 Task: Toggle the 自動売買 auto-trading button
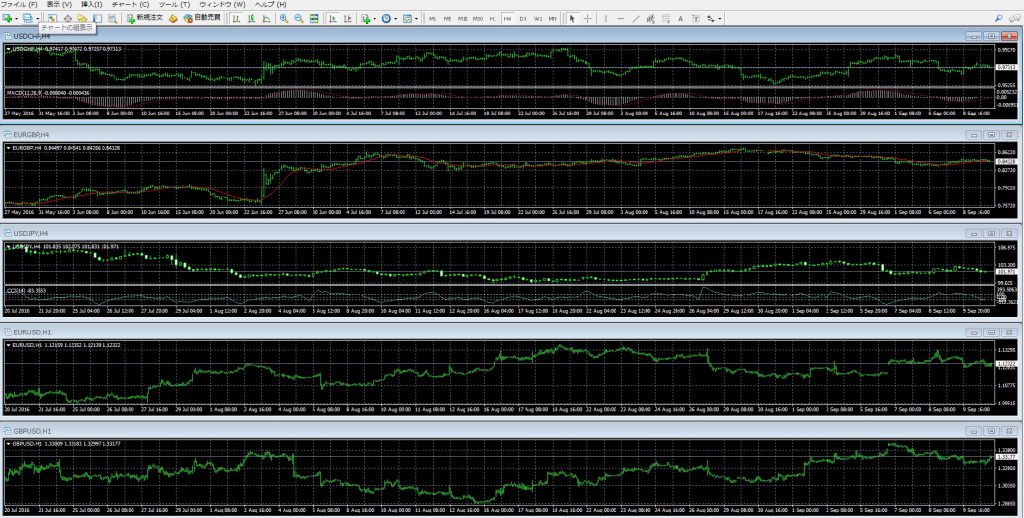pos(202,18)
